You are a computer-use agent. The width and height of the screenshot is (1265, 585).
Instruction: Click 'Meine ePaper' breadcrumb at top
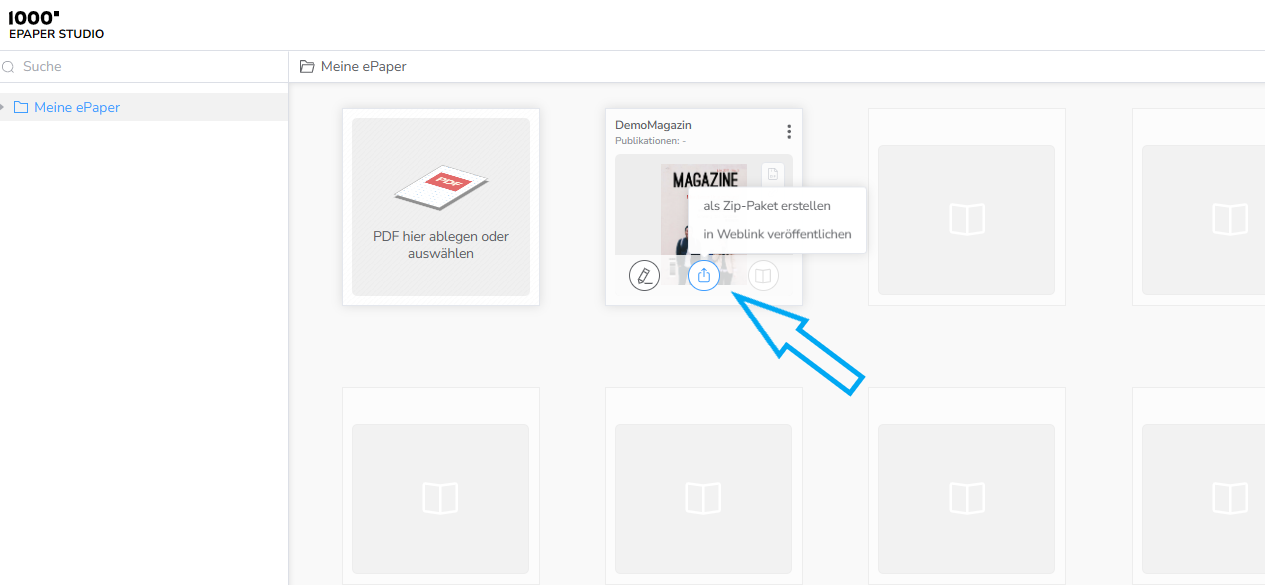363,67
